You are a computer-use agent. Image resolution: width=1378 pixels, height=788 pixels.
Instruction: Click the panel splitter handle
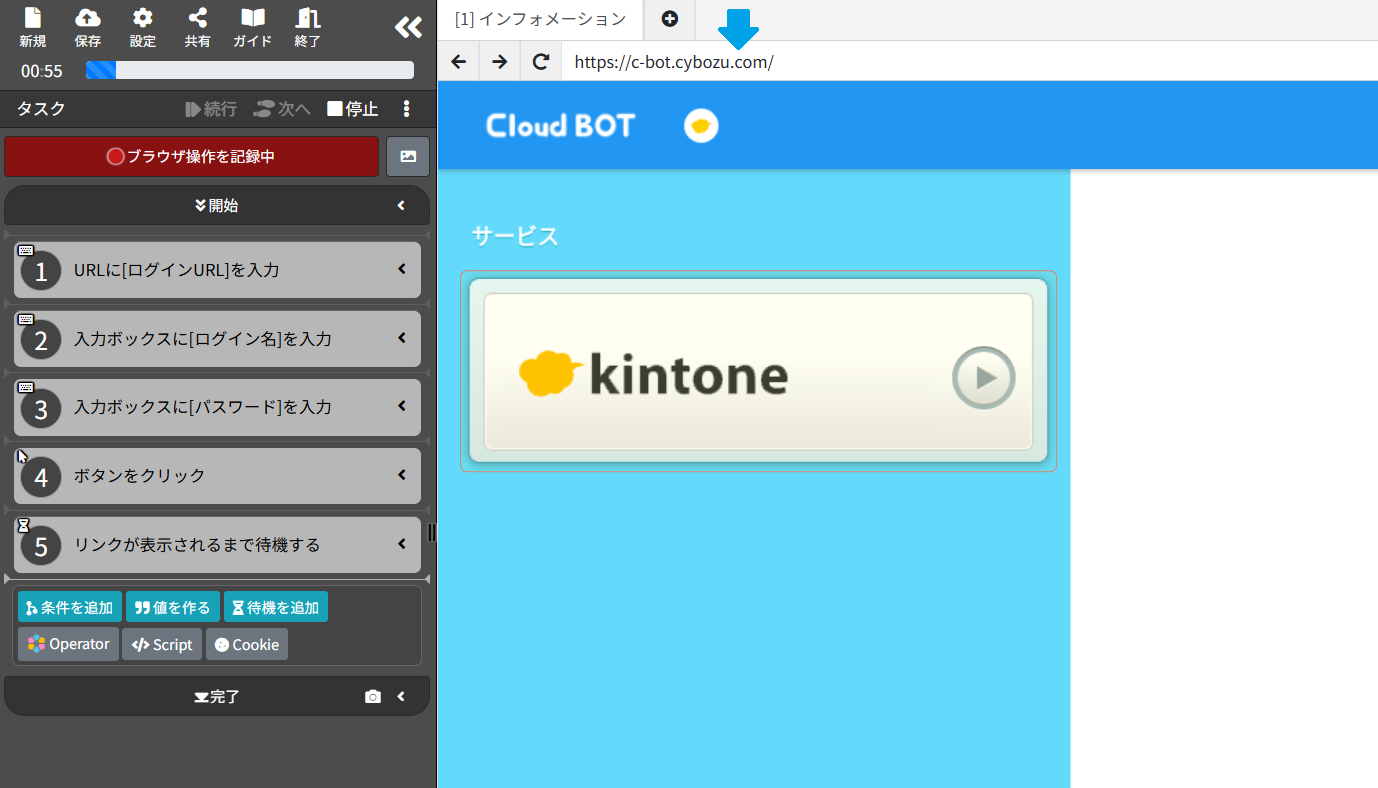(x=432, y=532)
